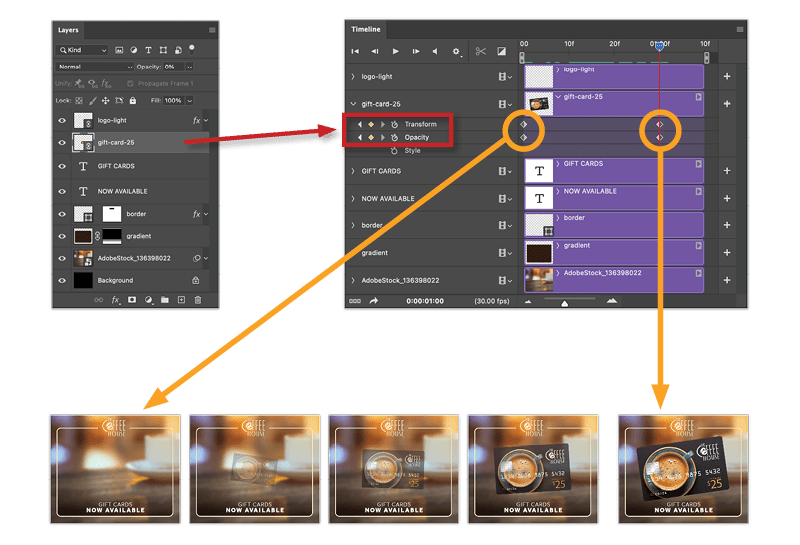The height and width of the screenshot is (545, 800).
Task: Open gift-card-25 track filmstrip menu
Action: click(x=505, y=104)
